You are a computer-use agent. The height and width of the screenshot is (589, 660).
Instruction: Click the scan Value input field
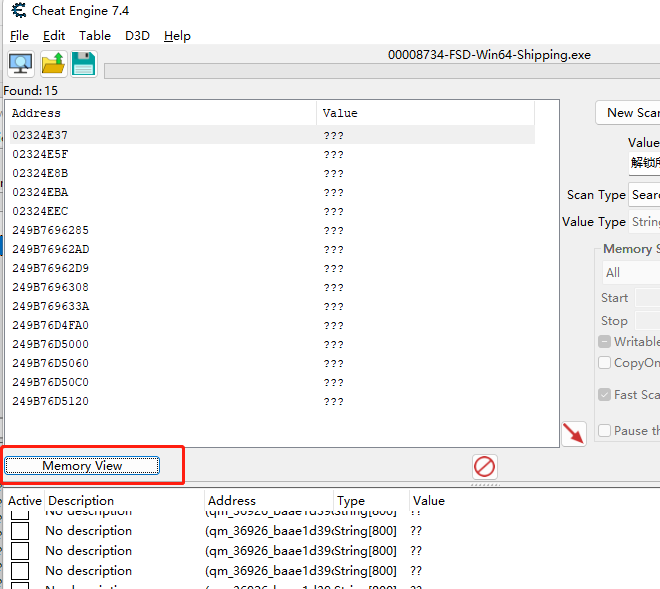[x=644, y=162]
